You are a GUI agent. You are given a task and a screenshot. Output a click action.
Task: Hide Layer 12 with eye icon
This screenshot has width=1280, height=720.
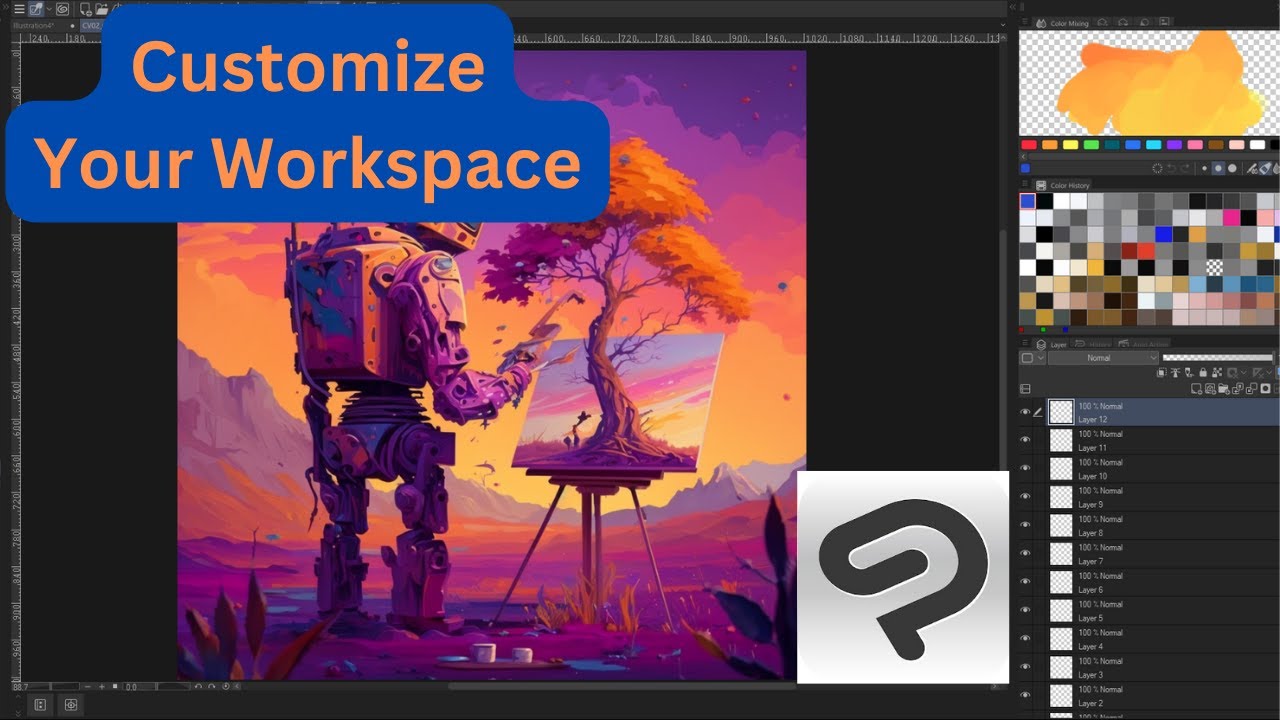click(1025, 412)
